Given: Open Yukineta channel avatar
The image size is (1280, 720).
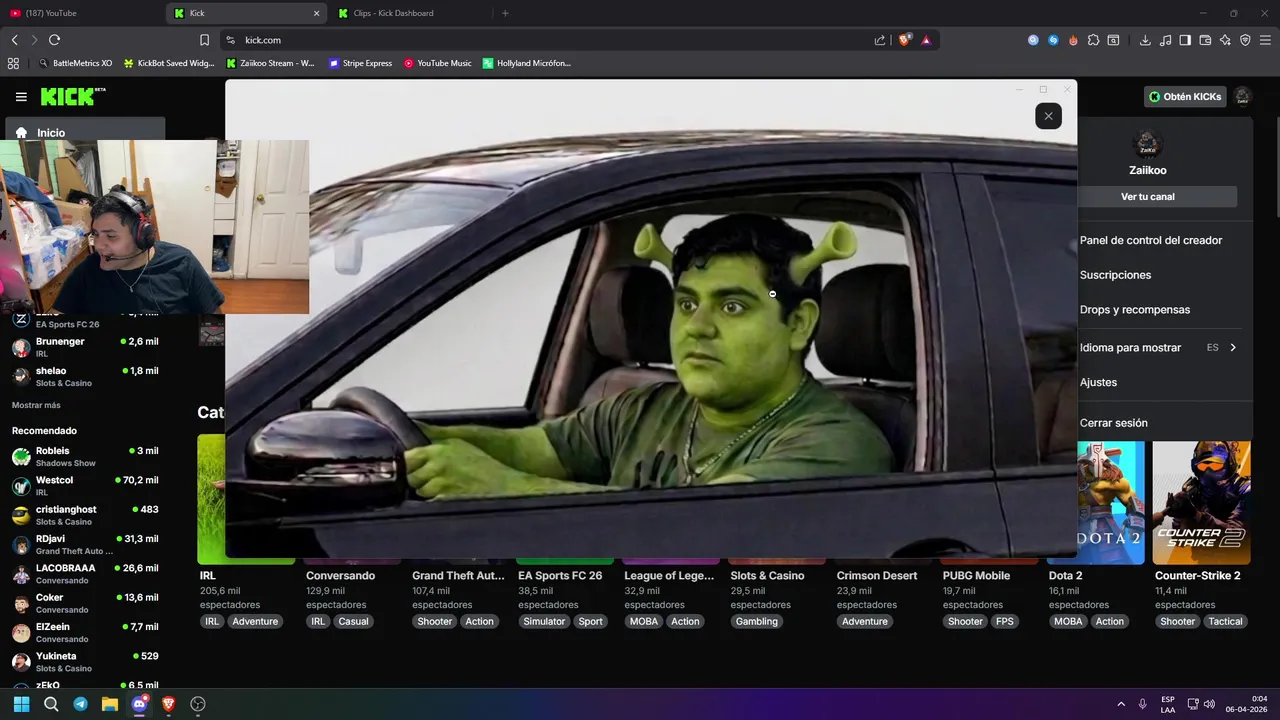Looking at the screenshot, I should [21, 662].
